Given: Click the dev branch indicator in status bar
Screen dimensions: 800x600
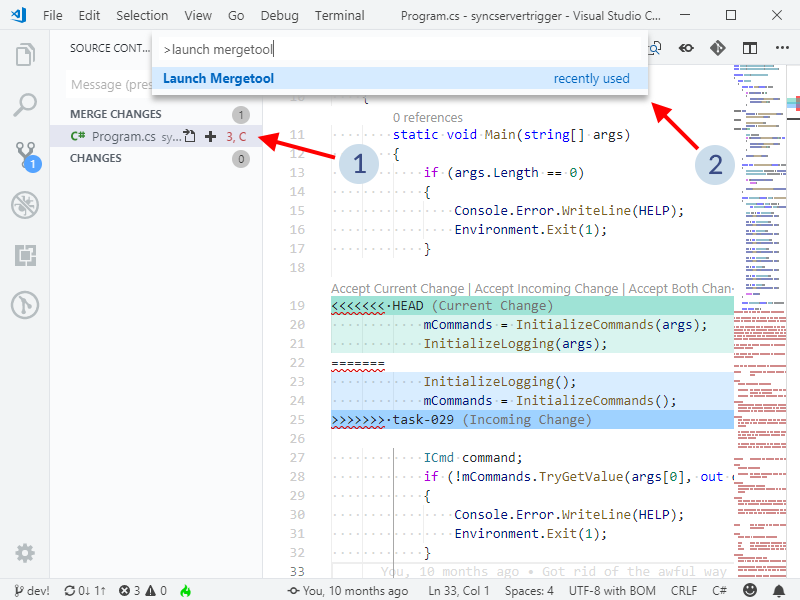Looking at the screenshot, I should (x=32, y=590).
